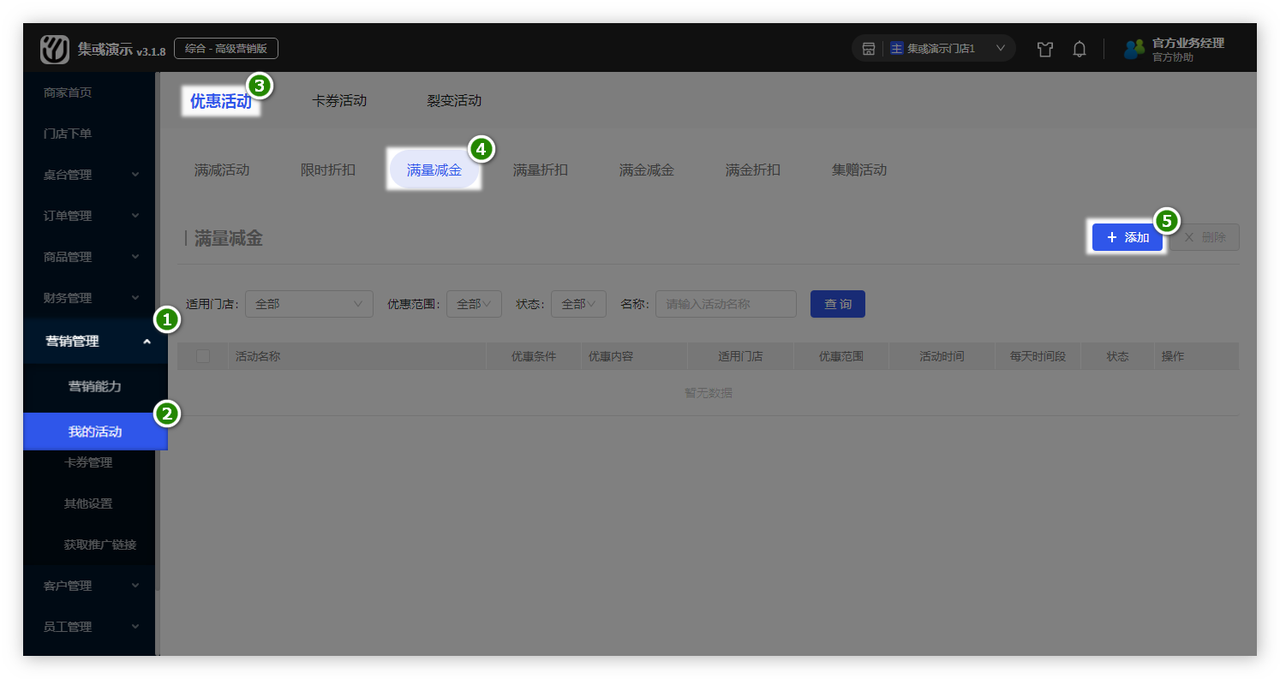The height and width of the screenshot is (679, 1280).
Task: Open 优惠范围 filter dropdown
Action: point(474,304)
